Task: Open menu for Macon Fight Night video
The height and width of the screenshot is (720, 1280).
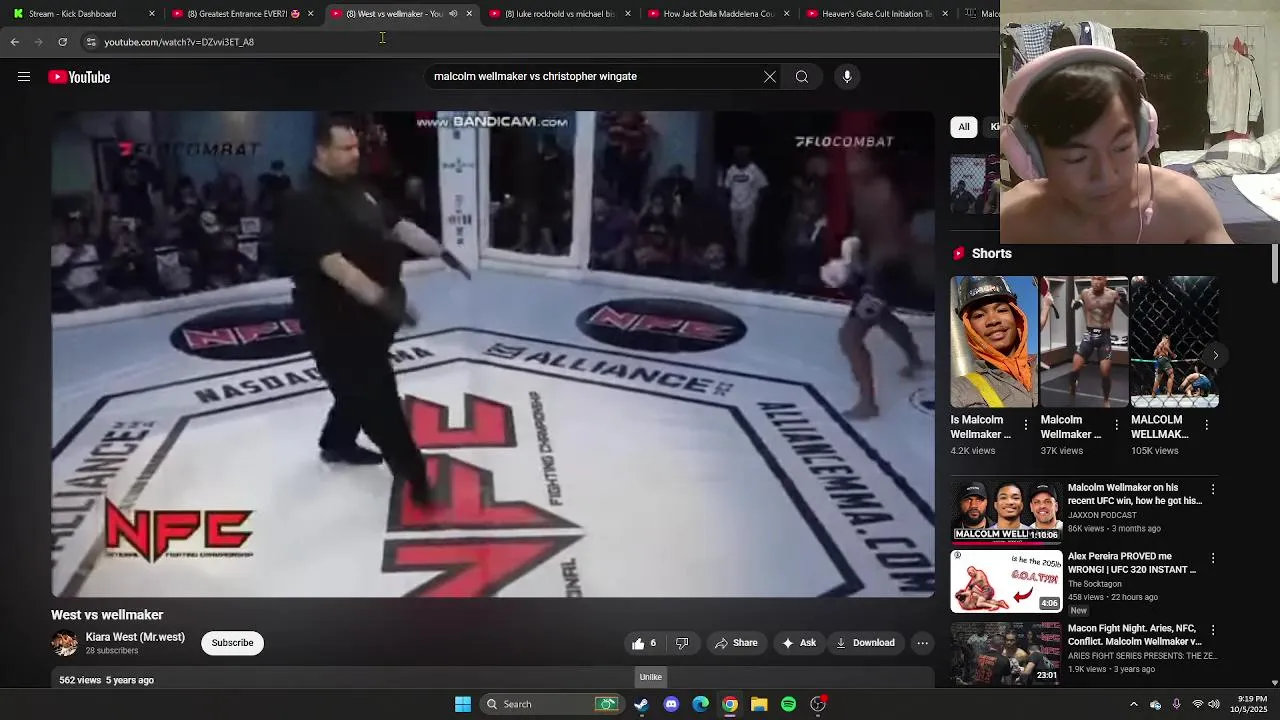Action: (1213, 630)
